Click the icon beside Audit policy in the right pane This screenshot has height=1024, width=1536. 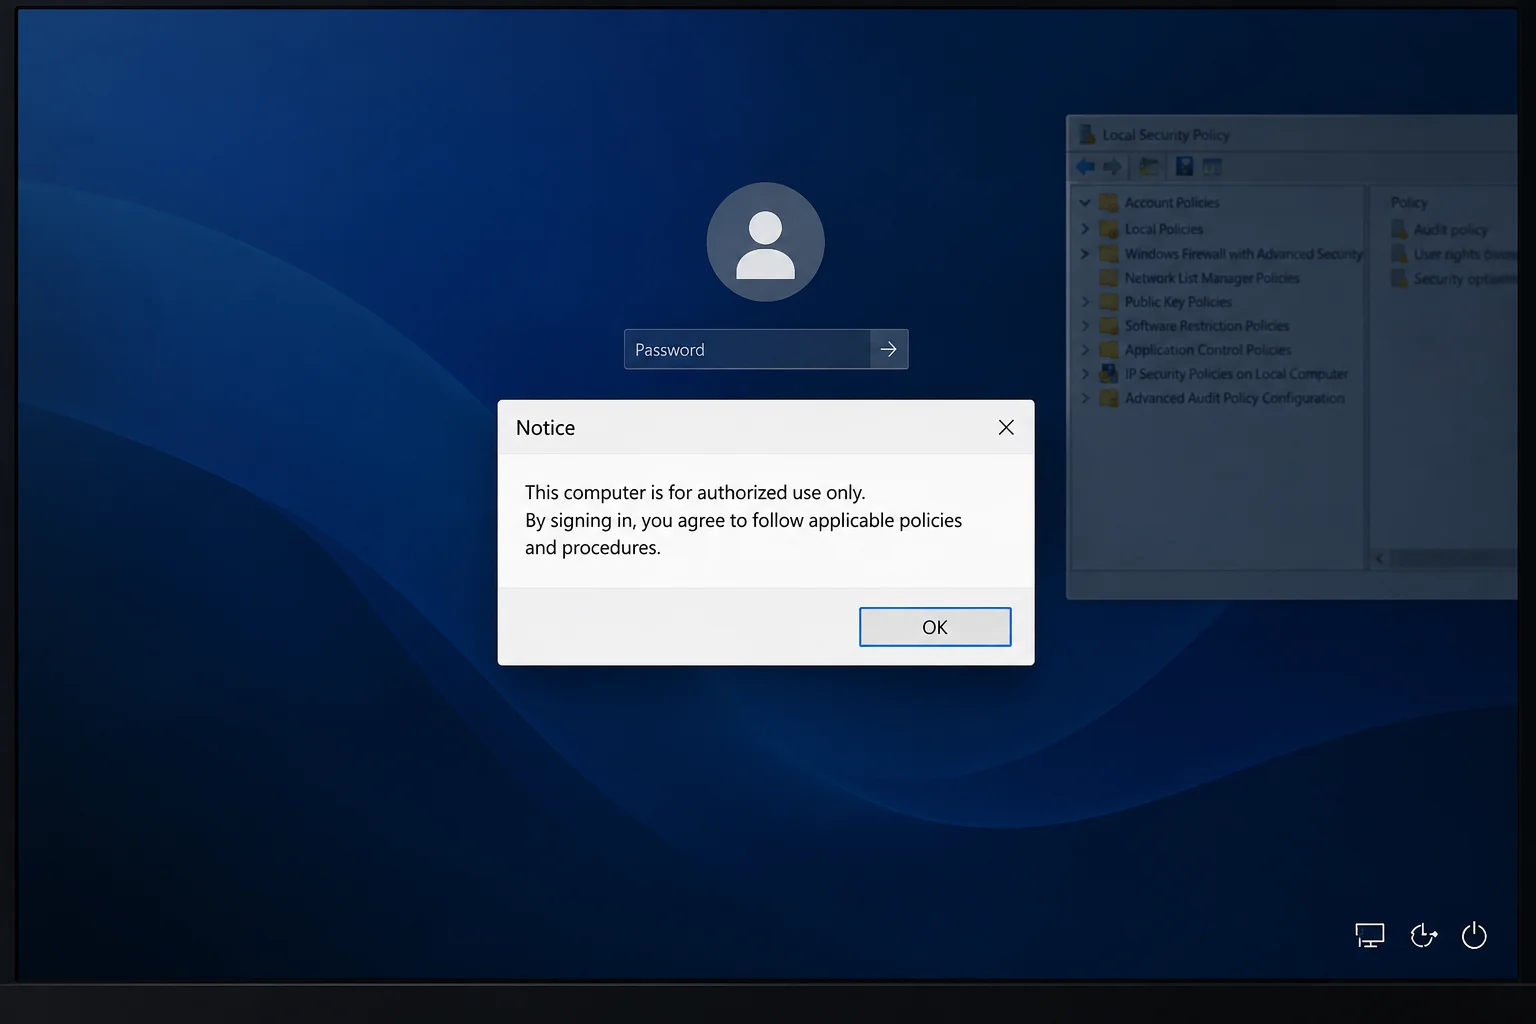(x=1400, y=230)
